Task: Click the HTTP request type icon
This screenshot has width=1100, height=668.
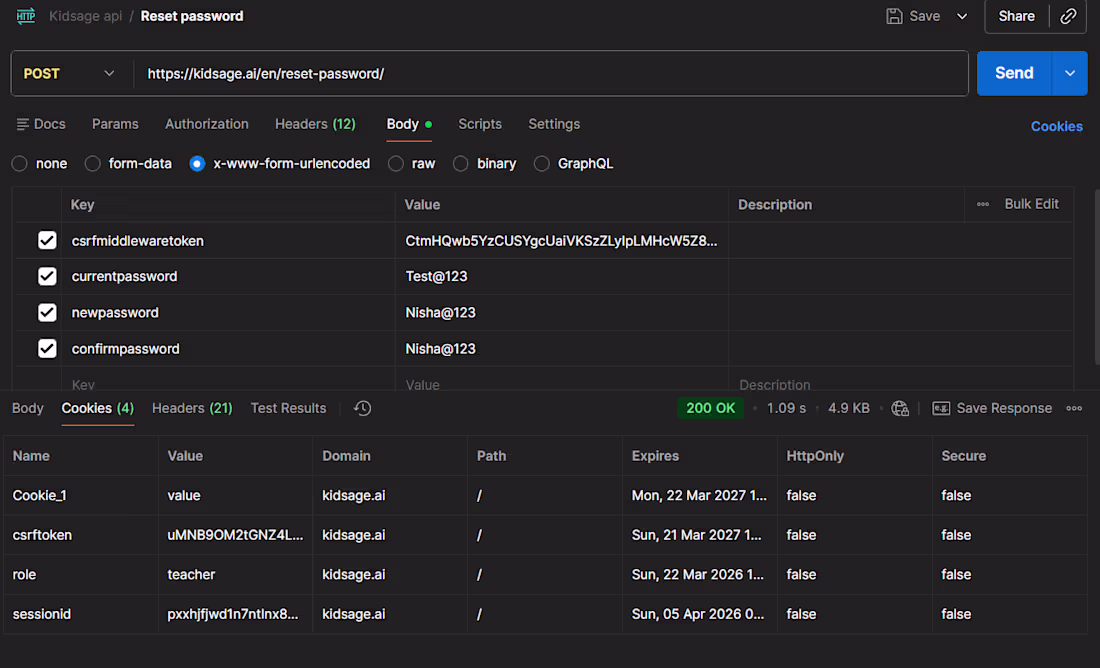Action: [26, 15]
